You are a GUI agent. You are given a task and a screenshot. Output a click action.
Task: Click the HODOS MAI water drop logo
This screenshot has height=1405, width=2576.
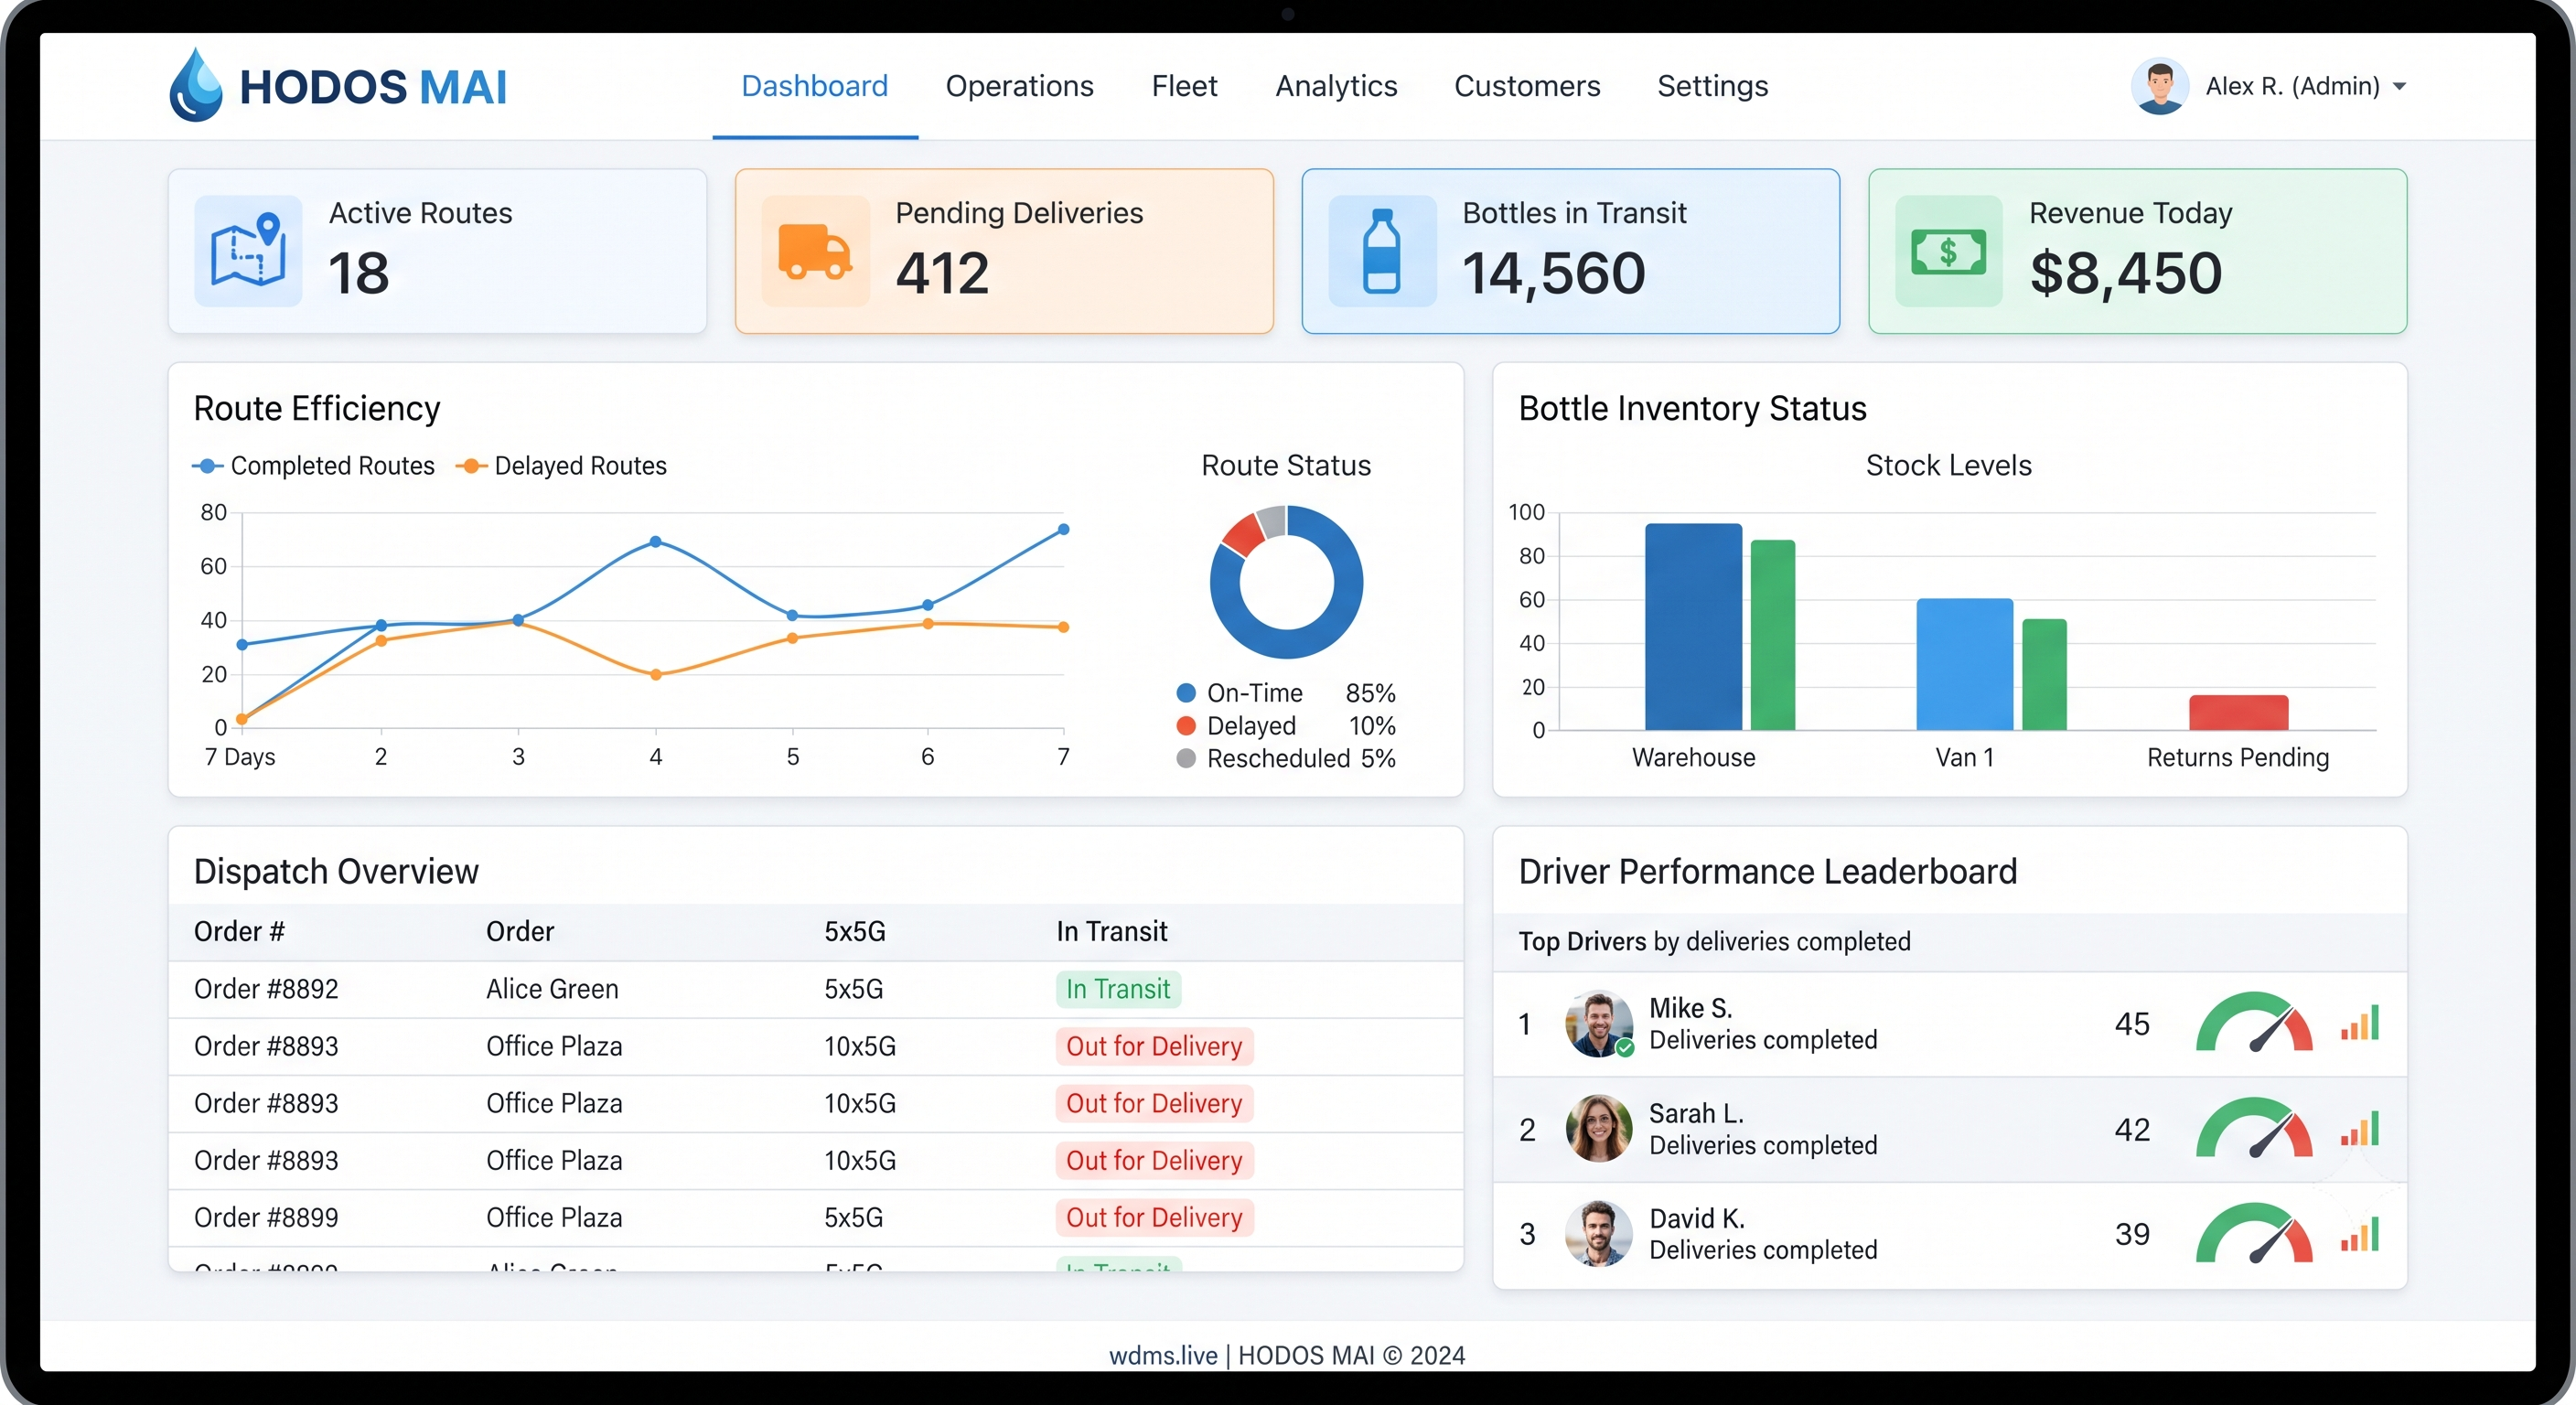[x=196, y=86]
